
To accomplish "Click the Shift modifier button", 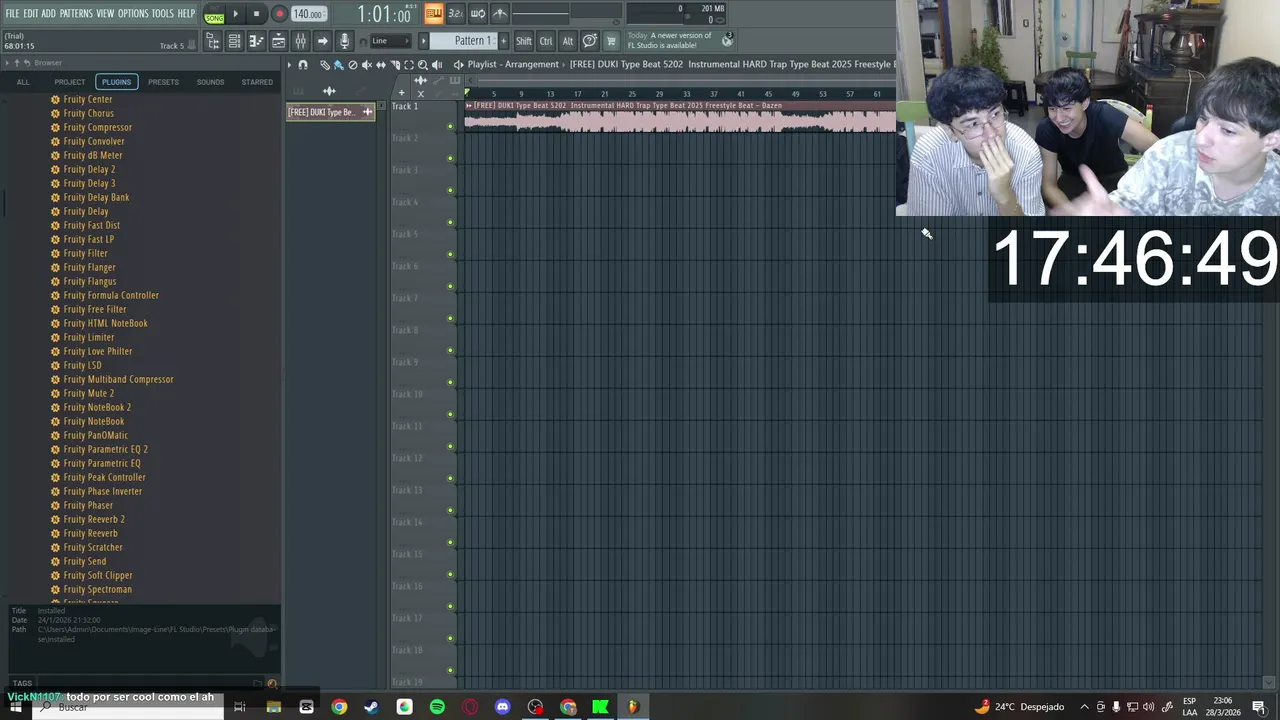I will [524, 41].
